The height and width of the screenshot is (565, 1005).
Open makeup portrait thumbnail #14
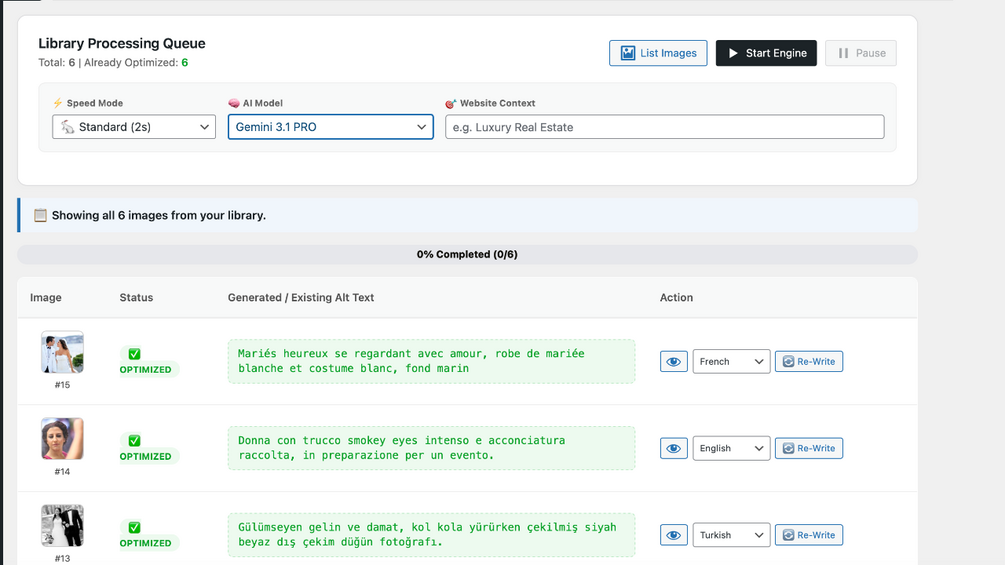[62, 439]
